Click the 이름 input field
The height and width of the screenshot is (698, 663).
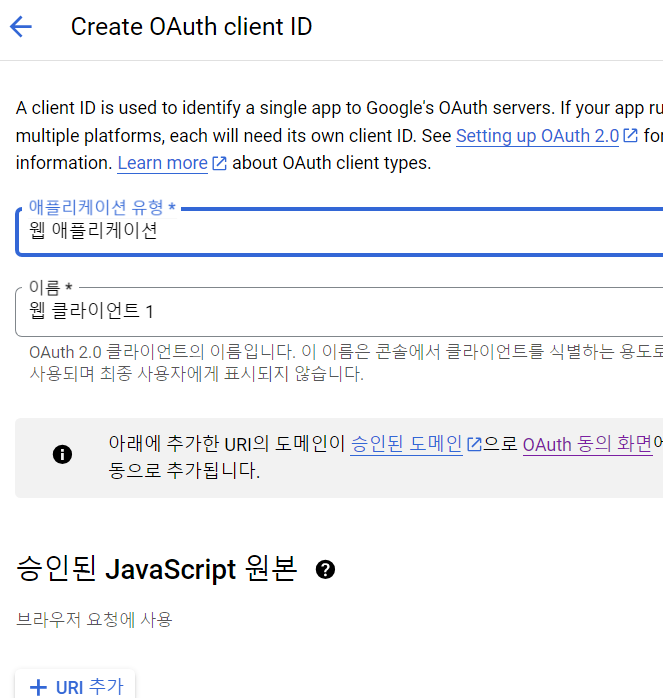339,312
